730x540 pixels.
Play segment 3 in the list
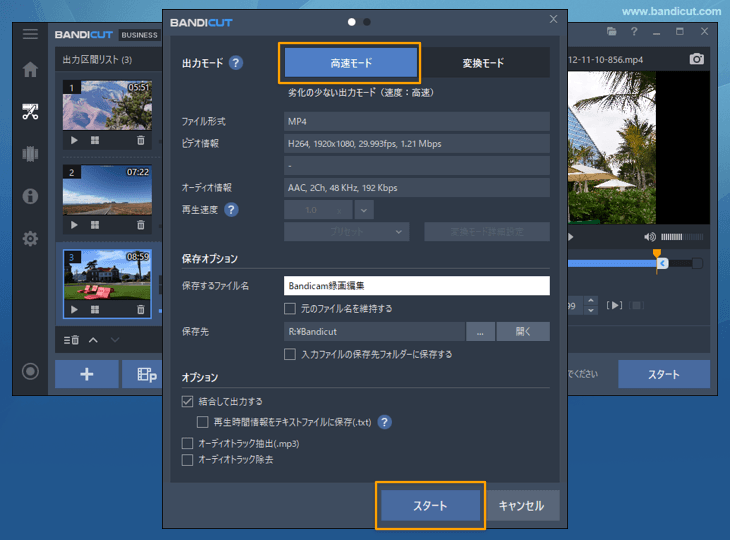point(74,310)
